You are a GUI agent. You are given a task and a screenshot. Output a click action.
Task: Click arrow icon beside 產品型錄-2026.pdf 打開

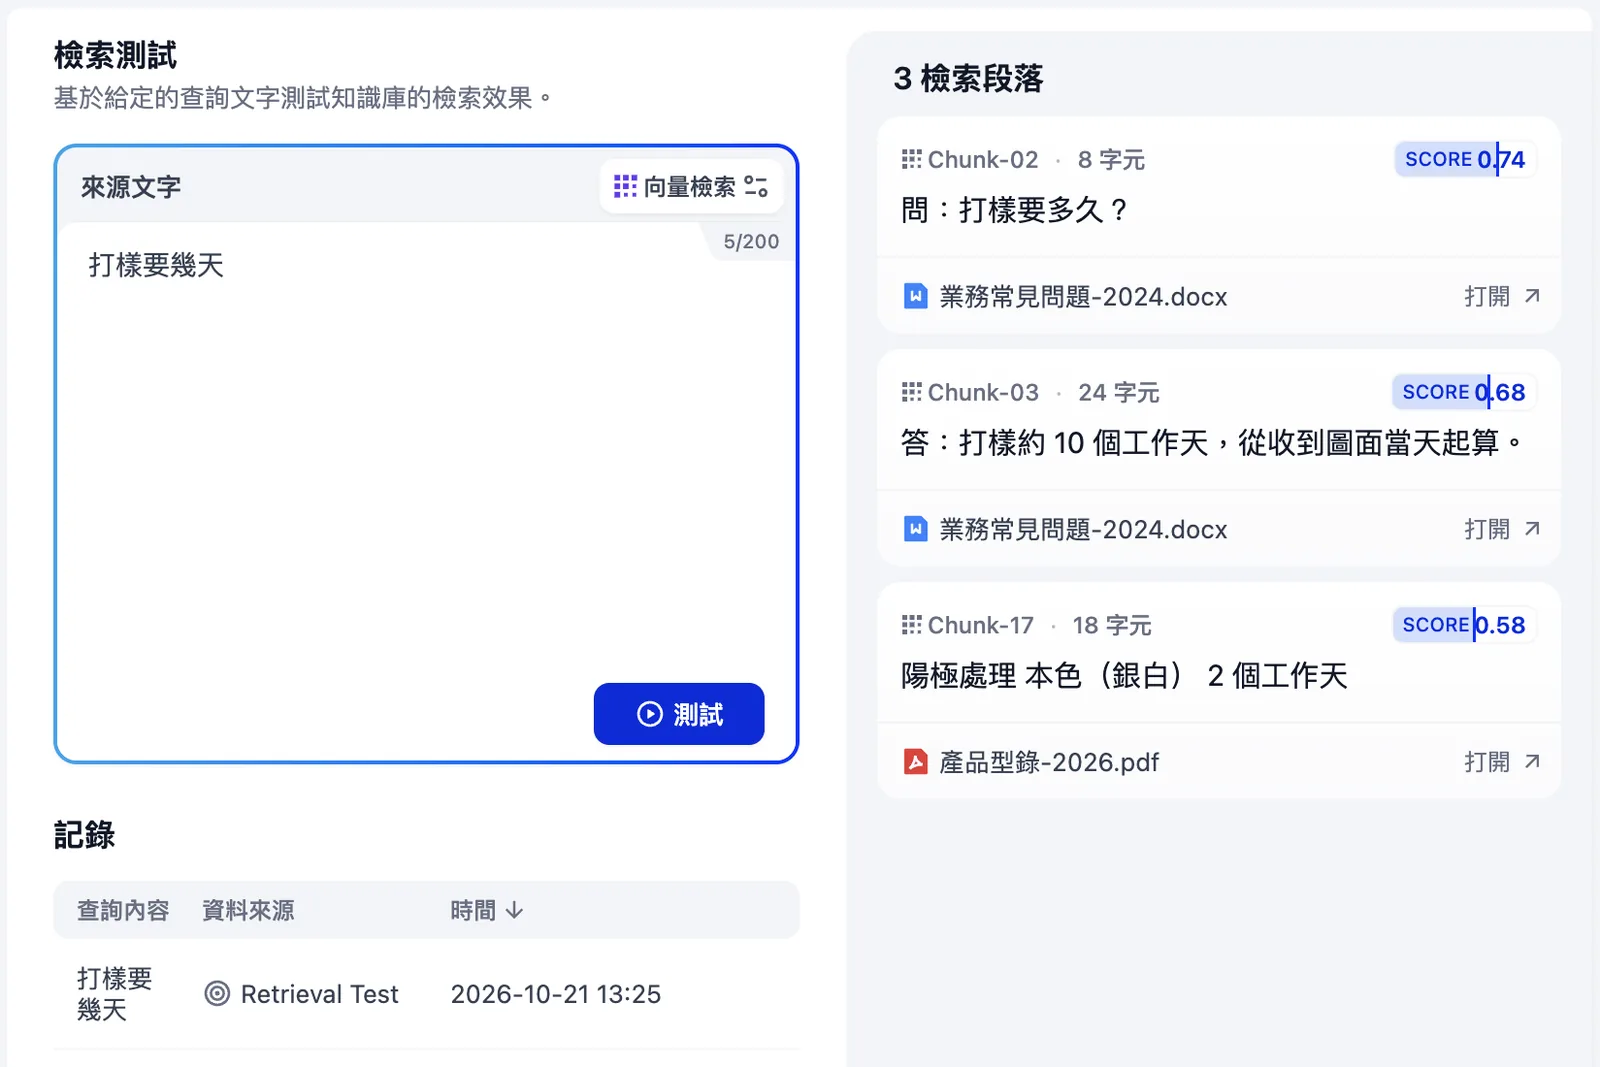click(1532, 762)
